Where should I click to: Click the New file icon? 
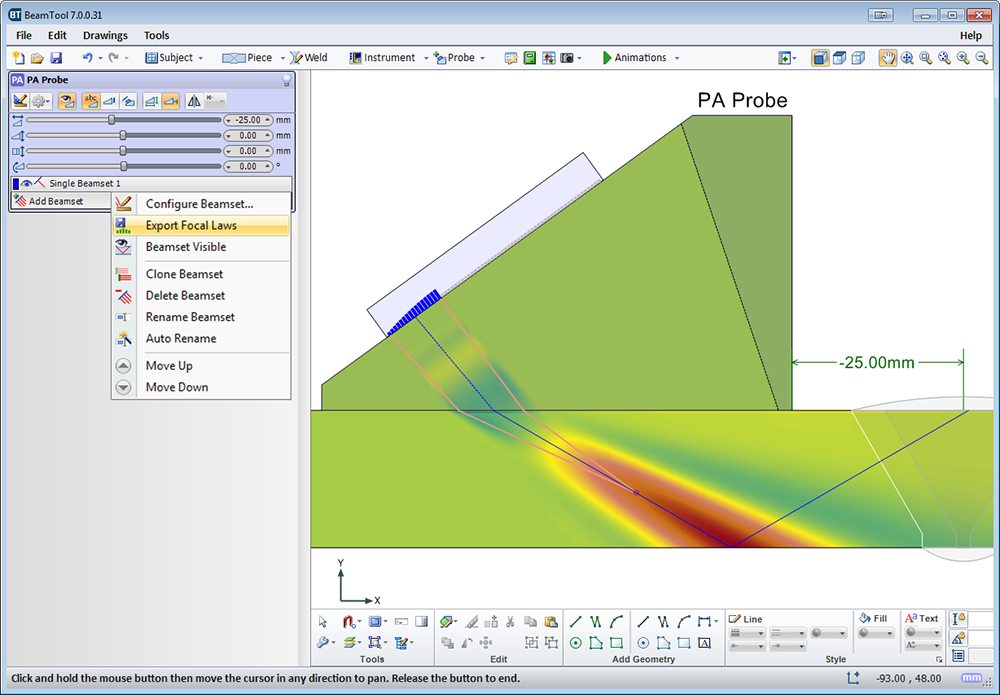coord(18,58)
